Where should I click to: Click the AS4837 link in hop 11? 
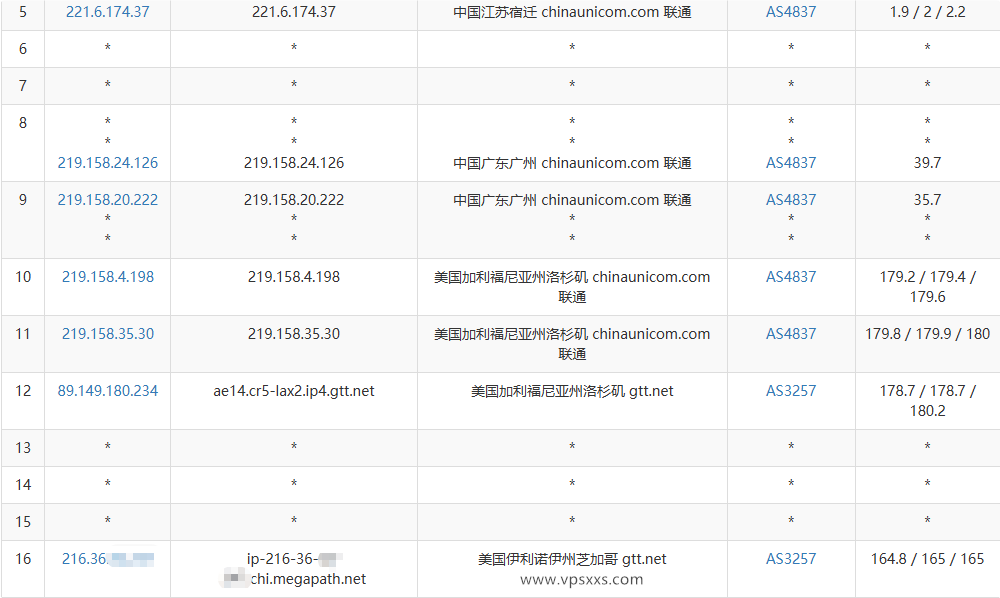[x=791, y=333]
